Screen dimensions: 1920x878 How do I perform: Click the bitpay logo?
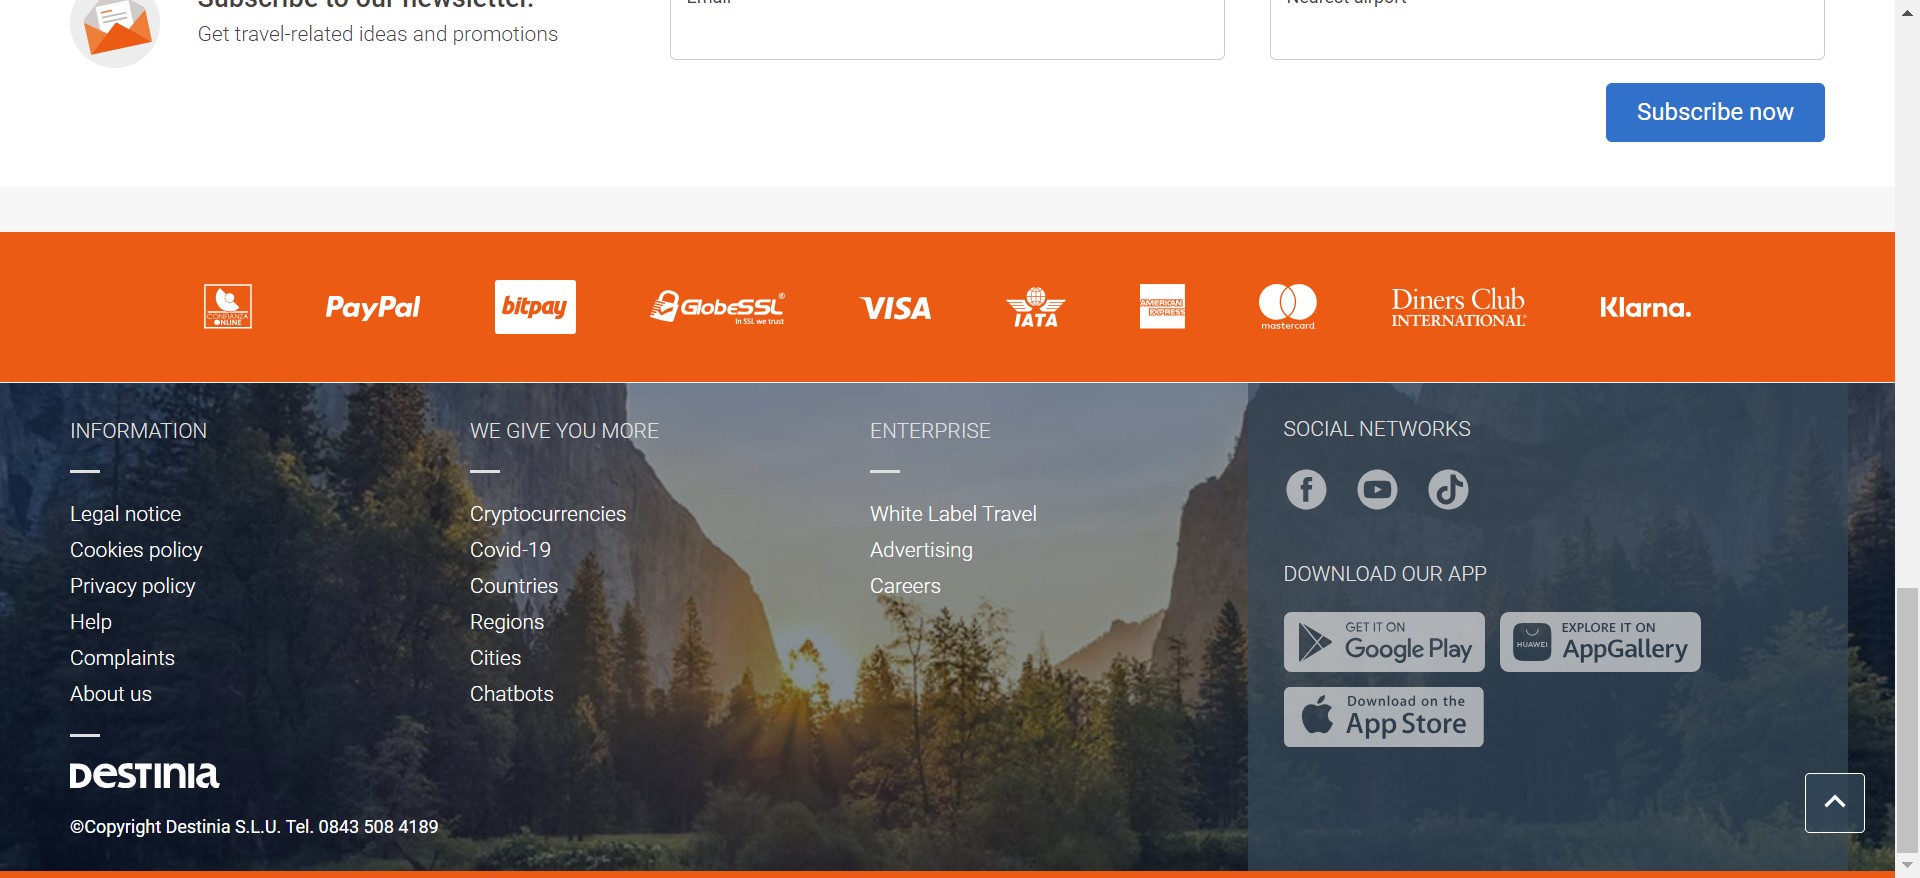[x=535, y=307]
